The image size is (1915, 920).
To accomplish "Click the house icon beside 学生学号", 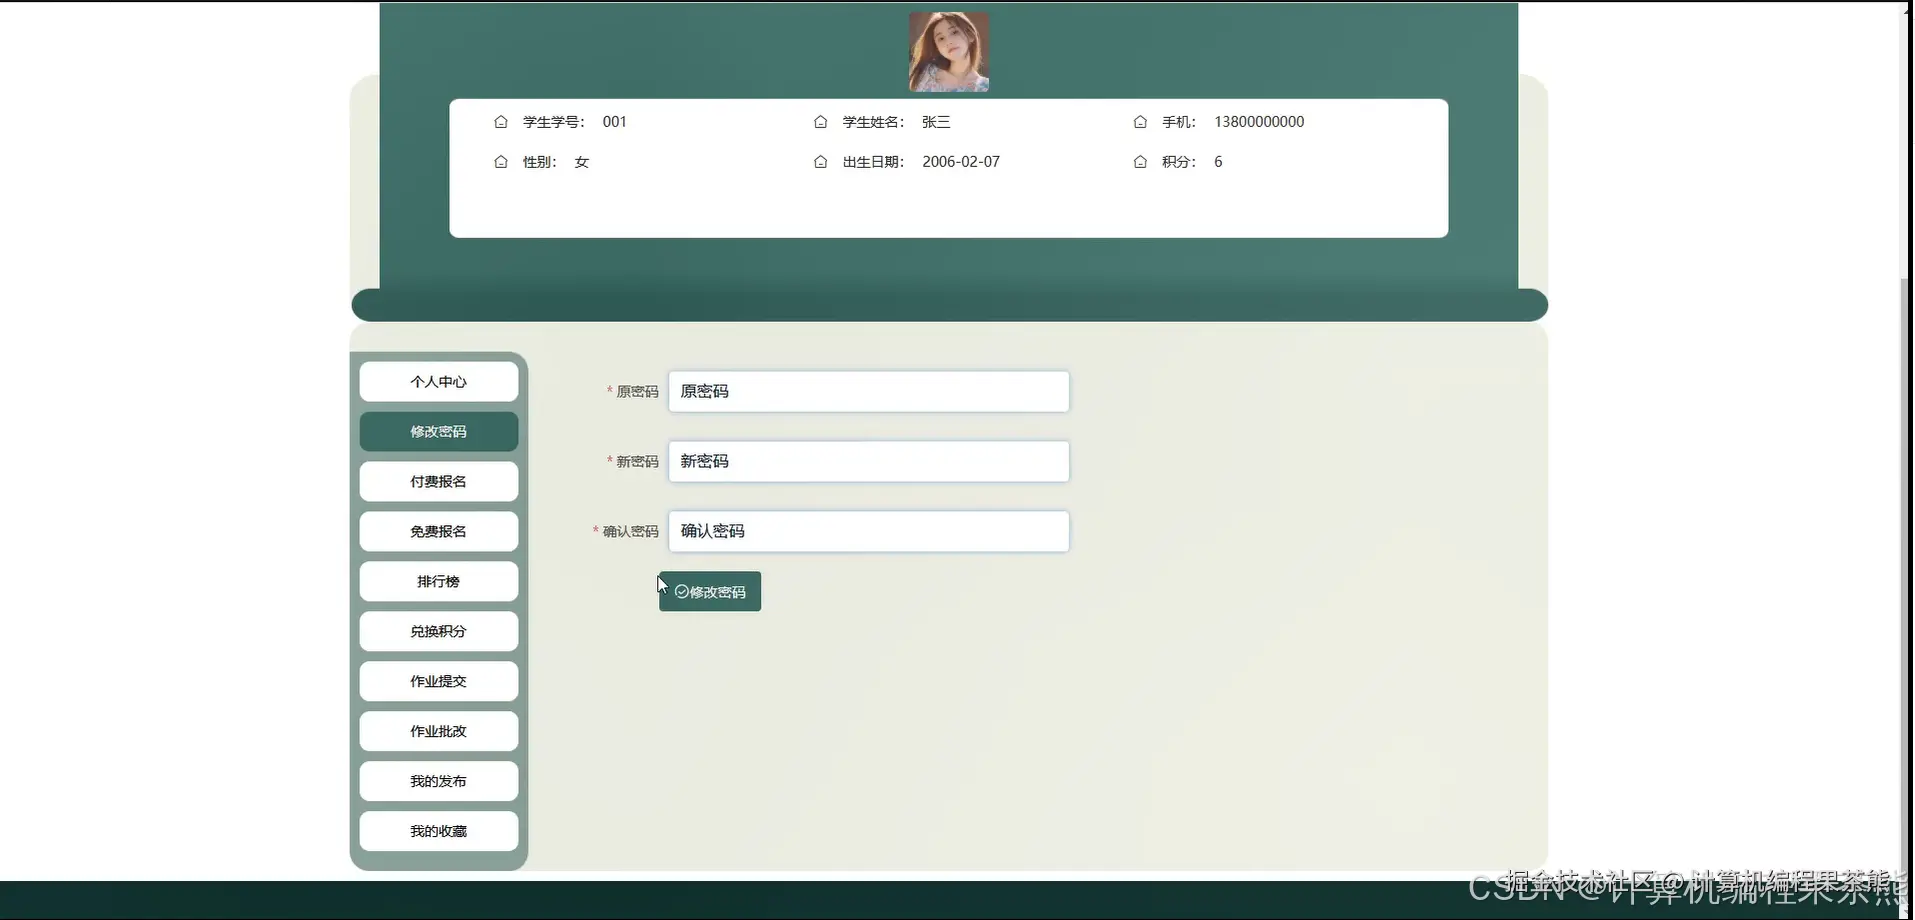I will pos(501,122).
